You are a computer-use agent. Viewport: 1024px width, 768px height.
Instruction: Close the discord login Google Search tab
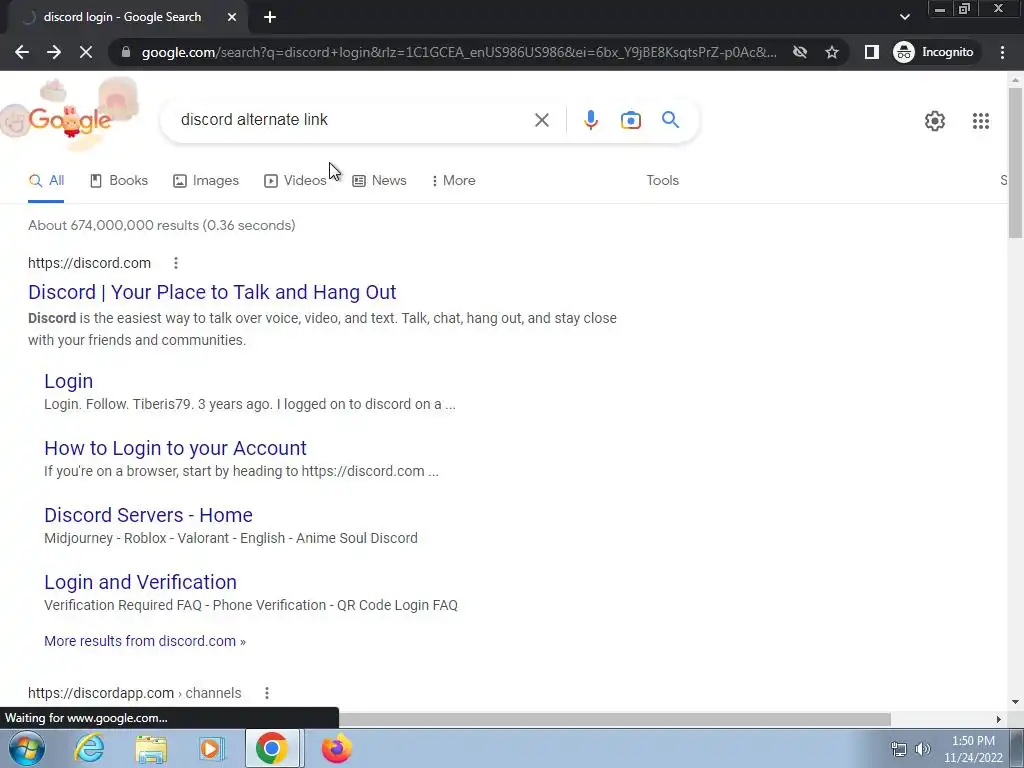click(232, 17)
